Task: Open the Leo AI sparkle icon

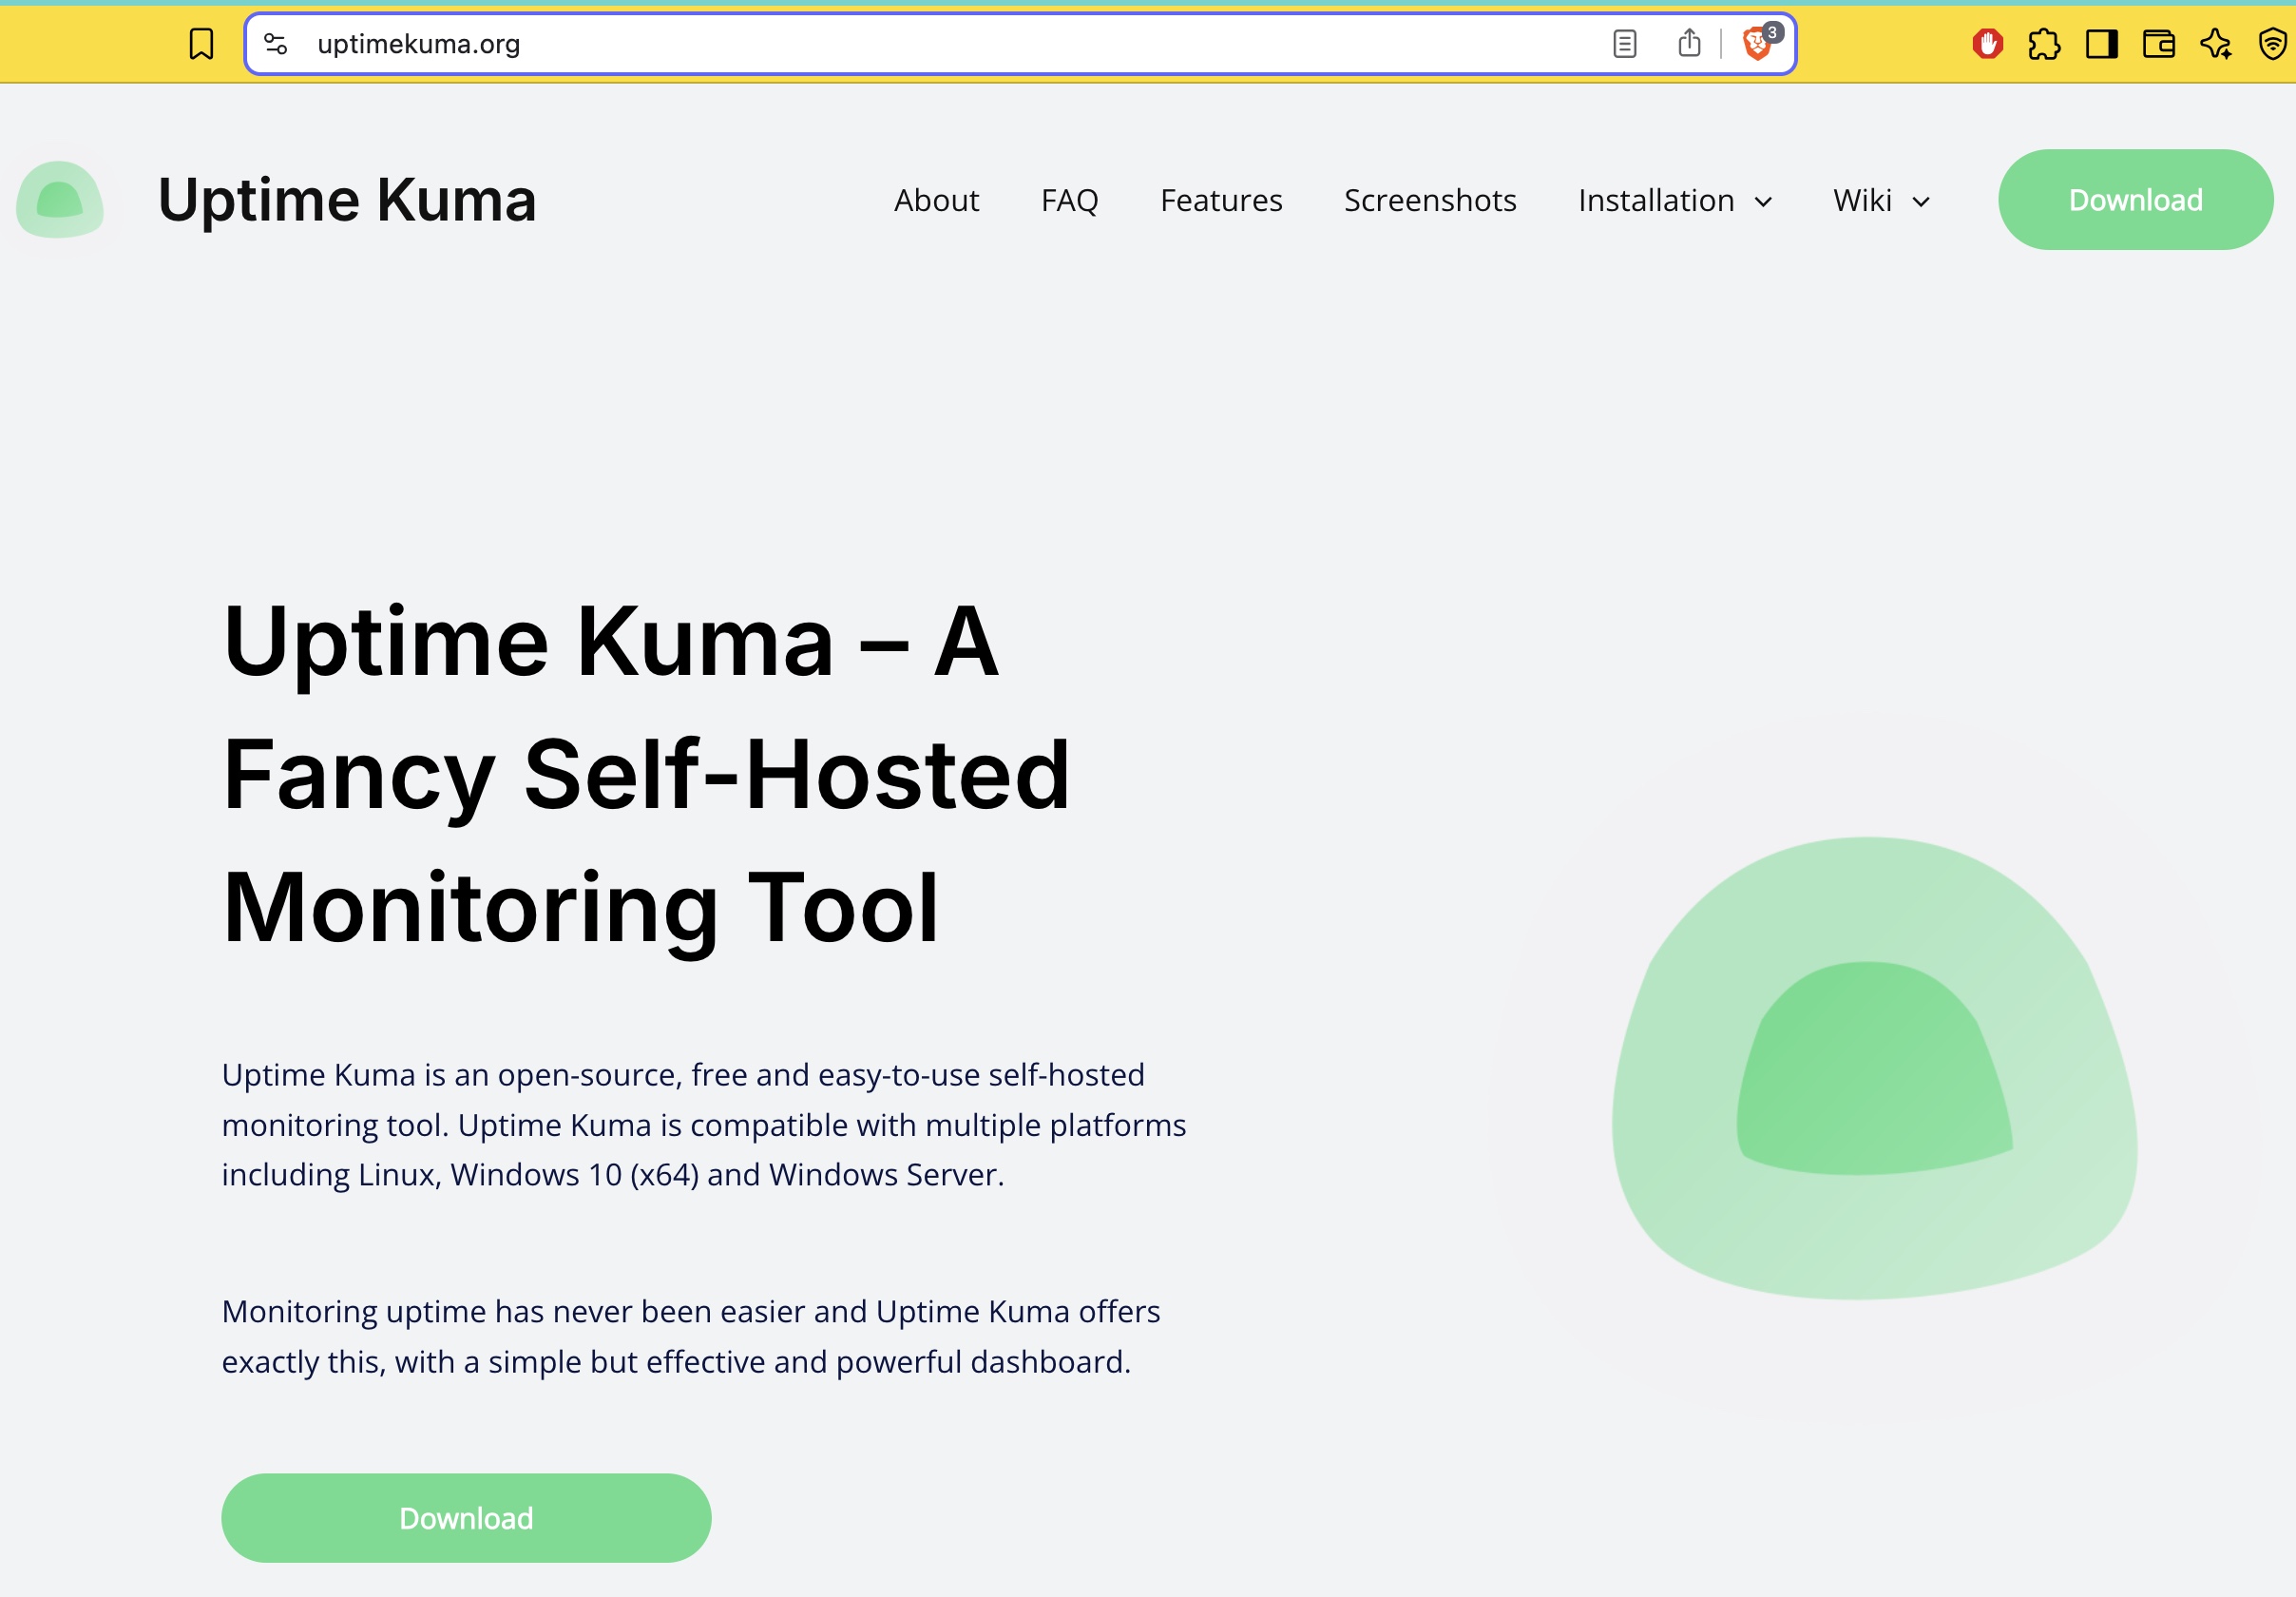Action: click(x=2216, y=44)
